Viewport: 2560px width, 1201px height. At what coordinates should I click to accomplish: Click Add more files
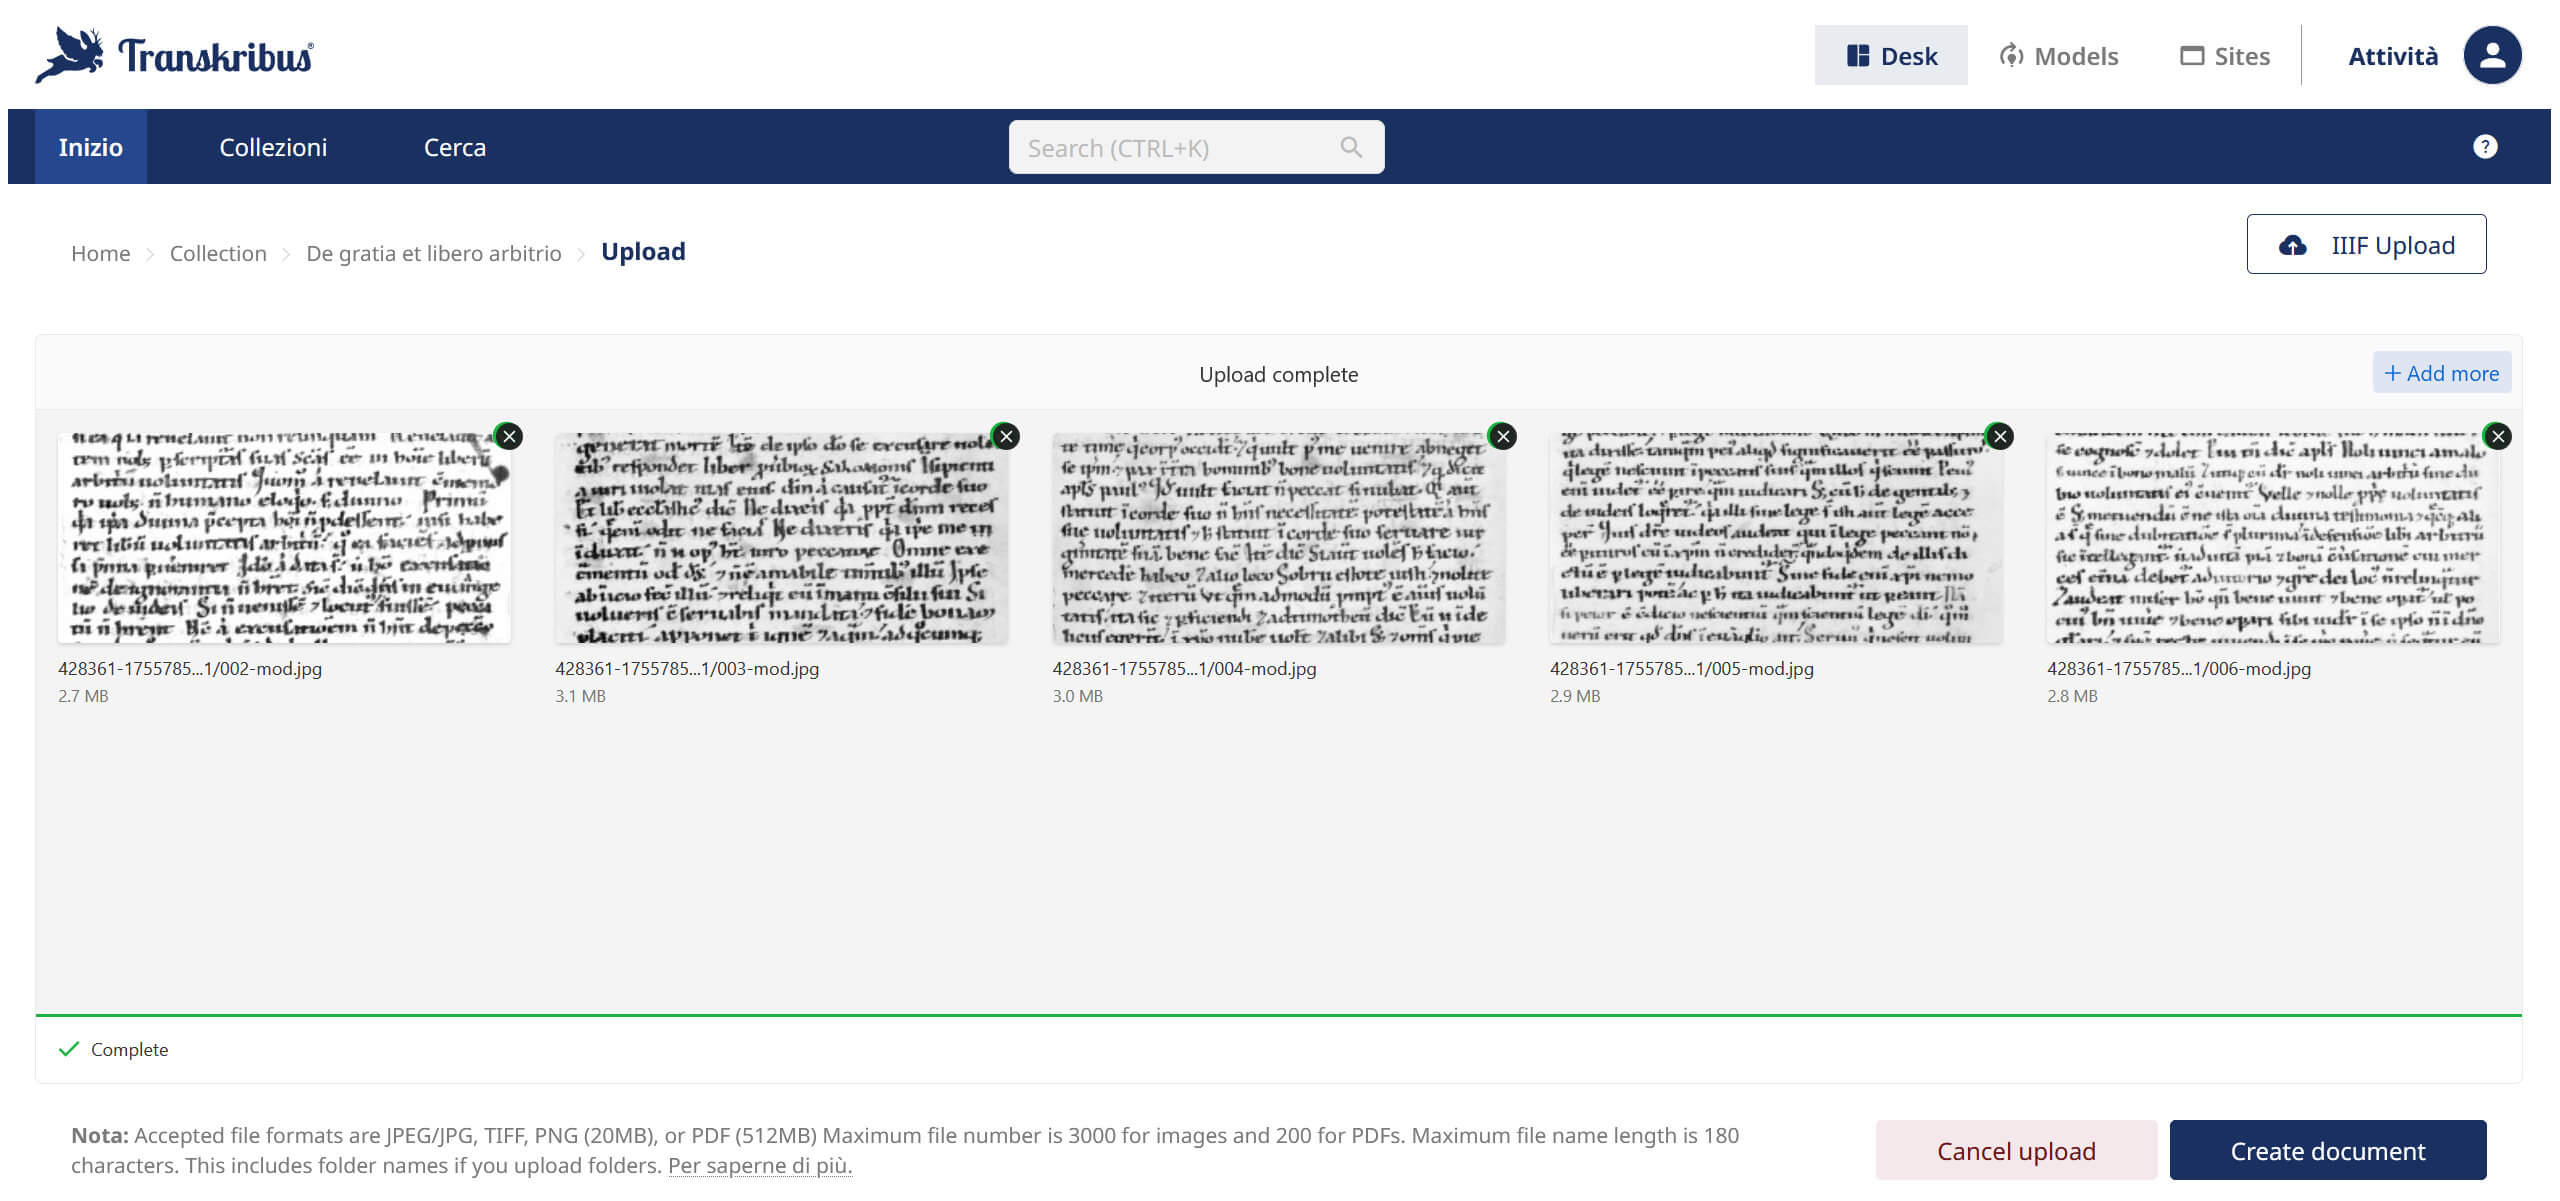point(2441,373)
